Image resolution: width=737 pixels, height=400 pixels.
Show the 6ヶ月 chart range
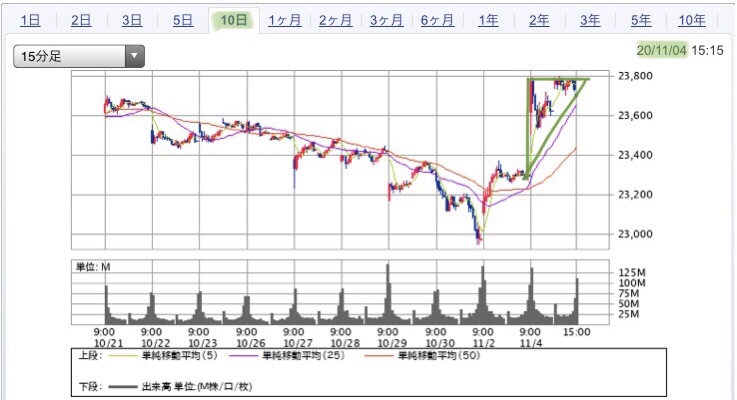click(438, 20)
